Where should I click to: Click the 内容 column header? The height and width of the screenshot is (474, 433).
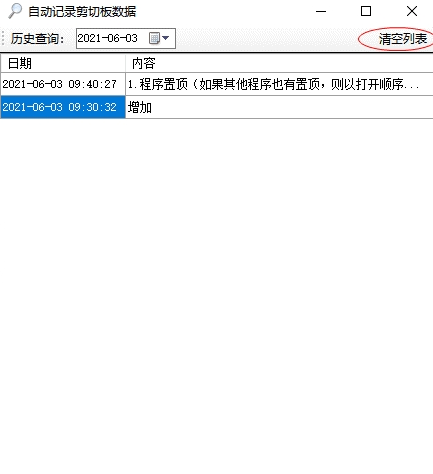tap(279, 63)
